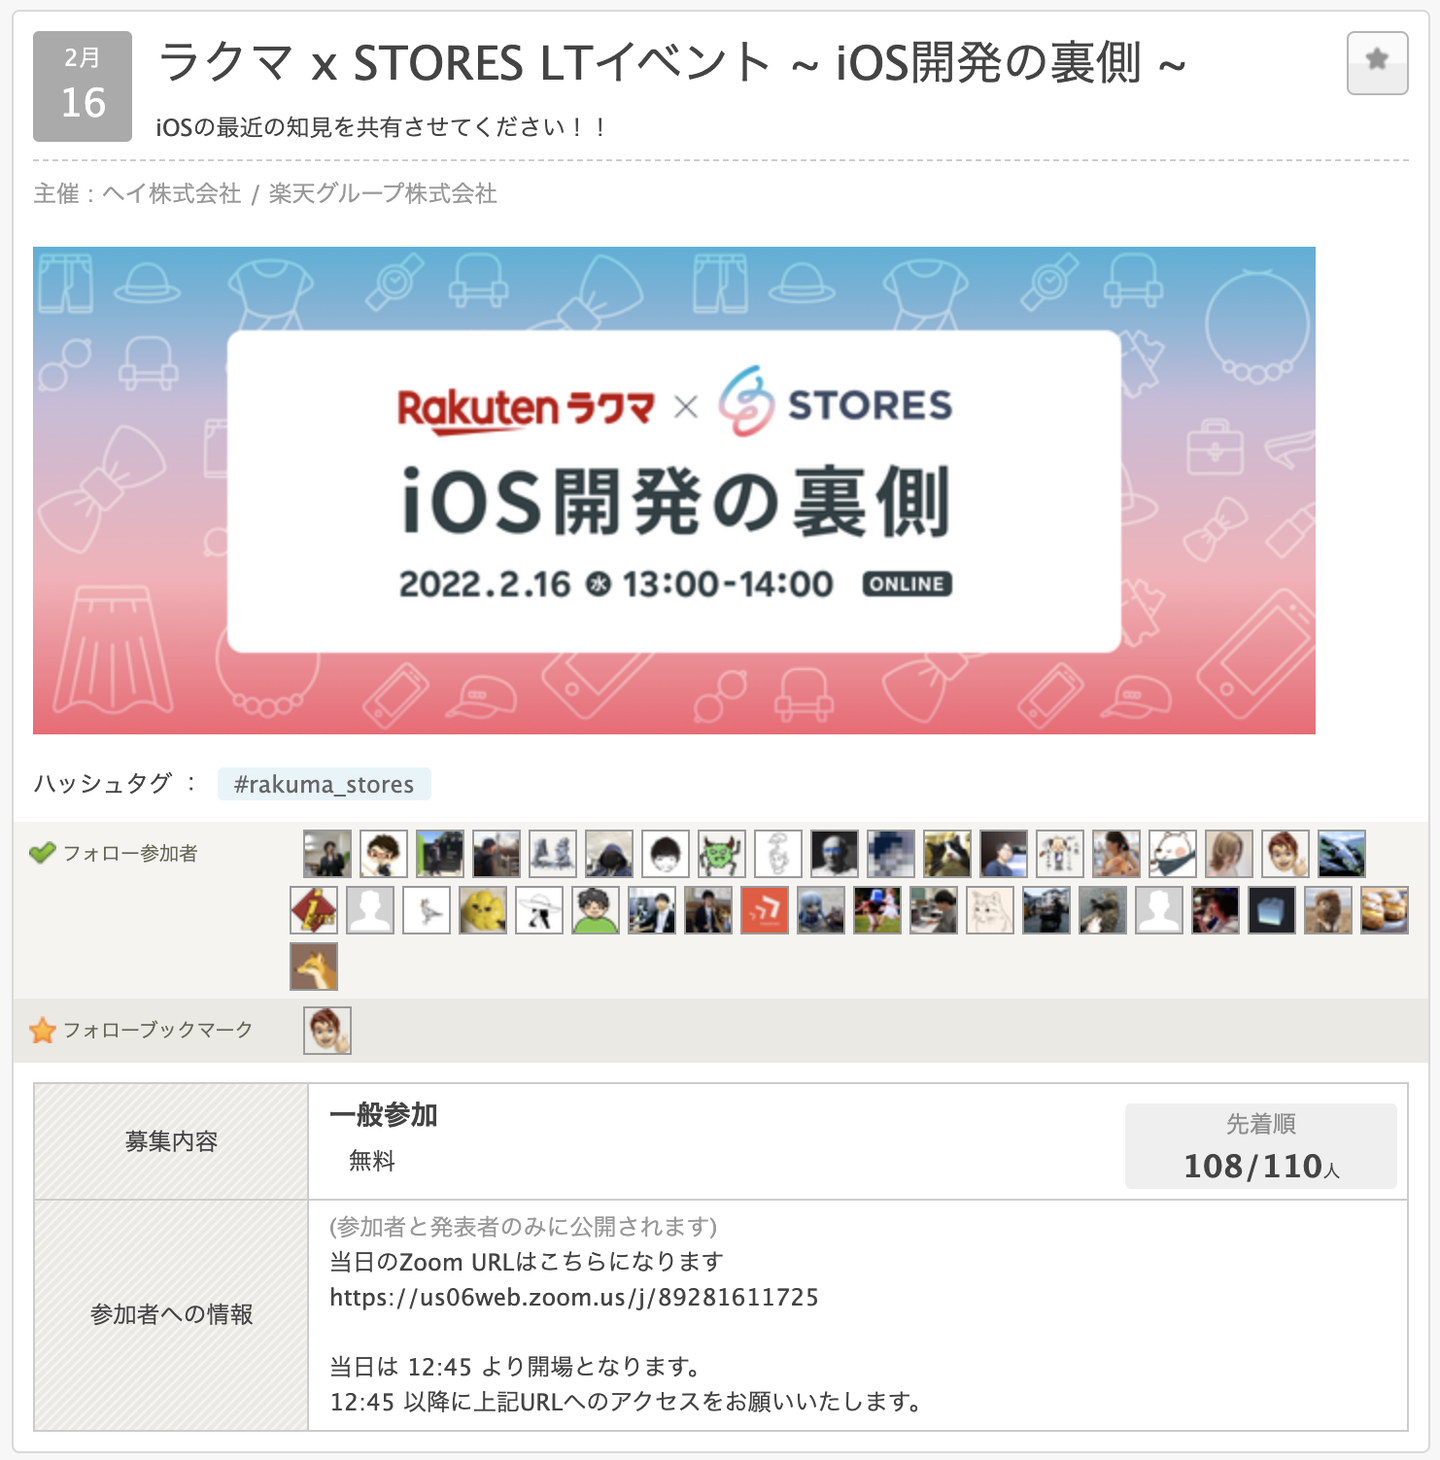Viewport: 1440px width, 1460px height.
Task: Click the February 16 date badge
Action: click(82, 86)
